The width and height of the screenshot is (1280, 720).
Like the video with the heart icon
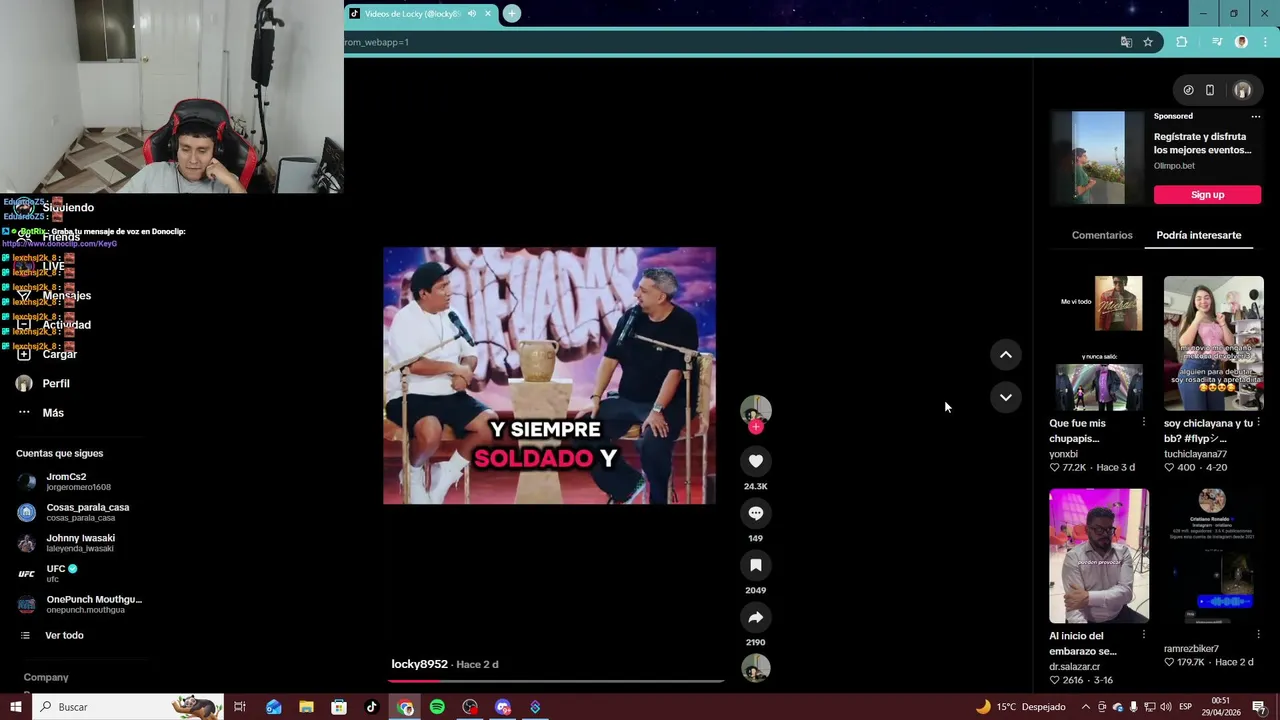coord(756,461)
